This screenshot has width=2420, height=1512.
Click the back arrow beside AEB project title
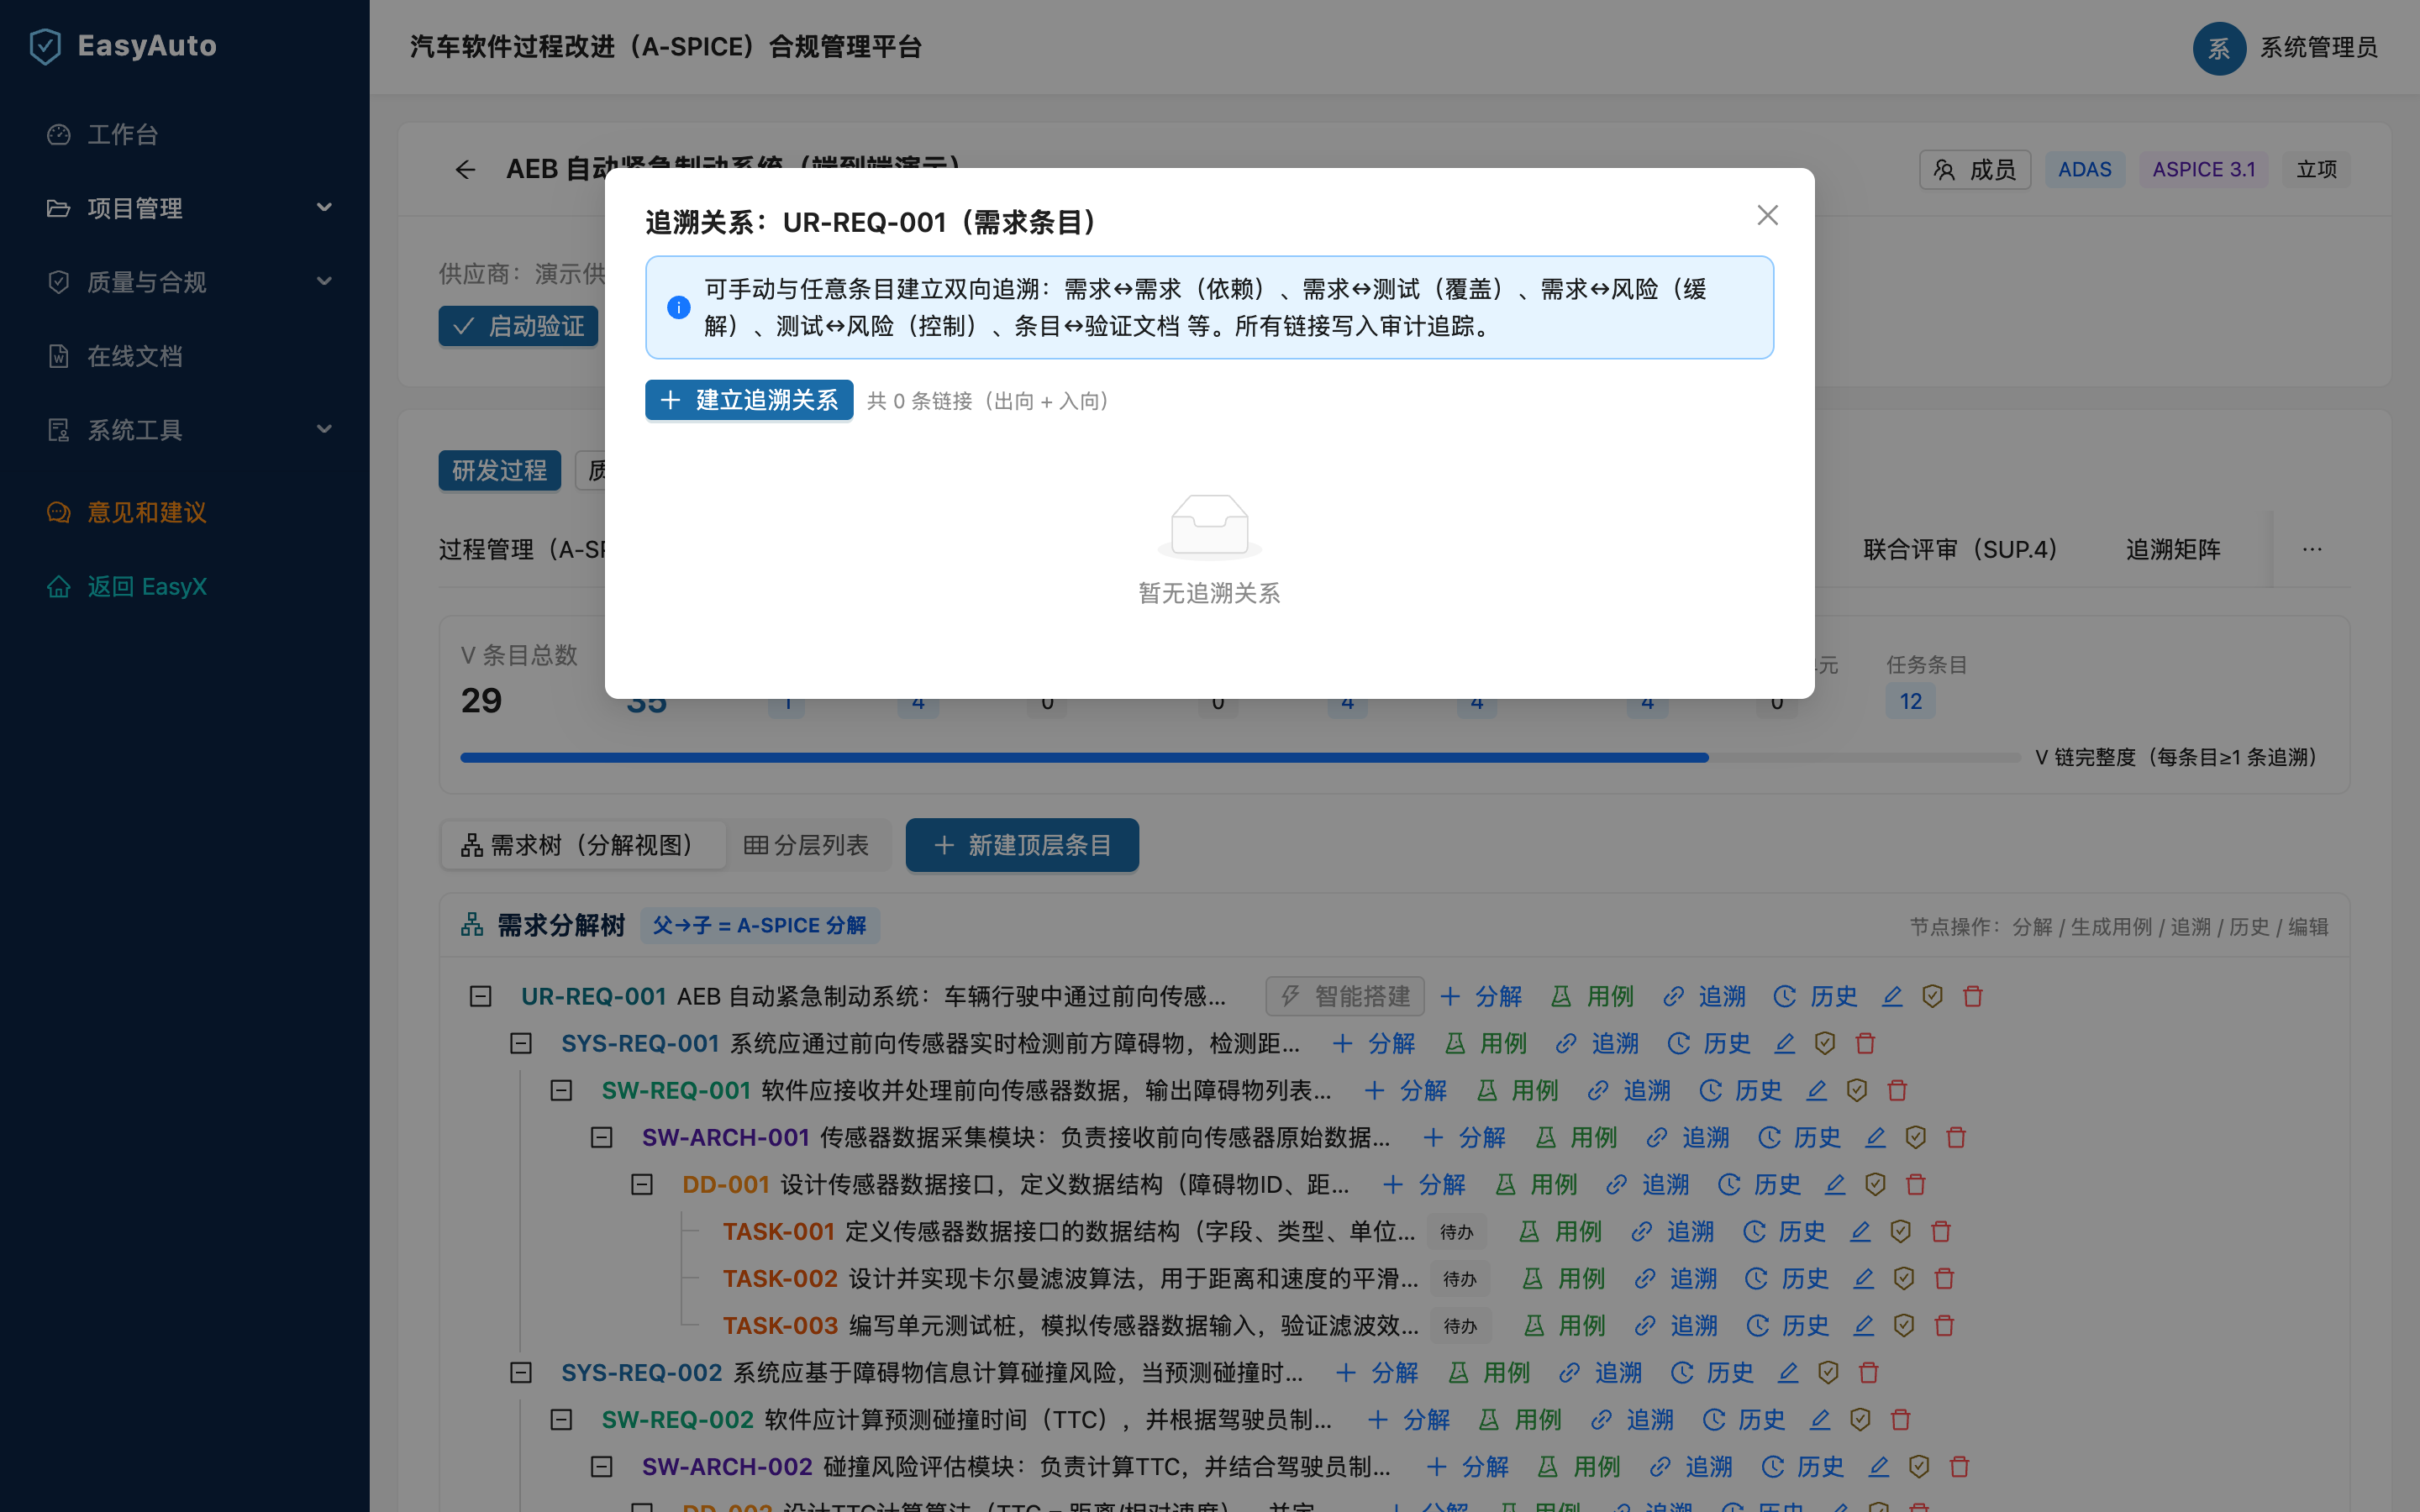(x=465, y=169)
